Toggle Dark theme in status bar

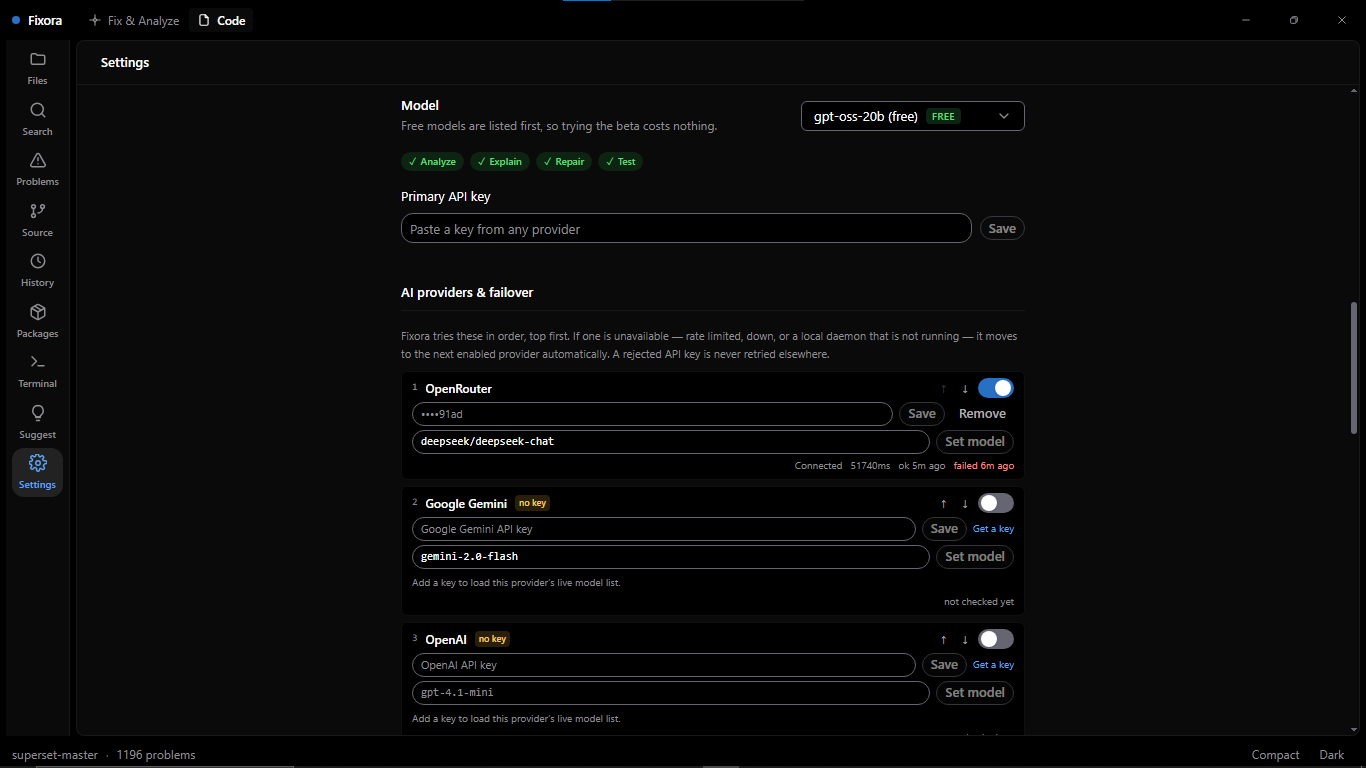pos(1331,755)
